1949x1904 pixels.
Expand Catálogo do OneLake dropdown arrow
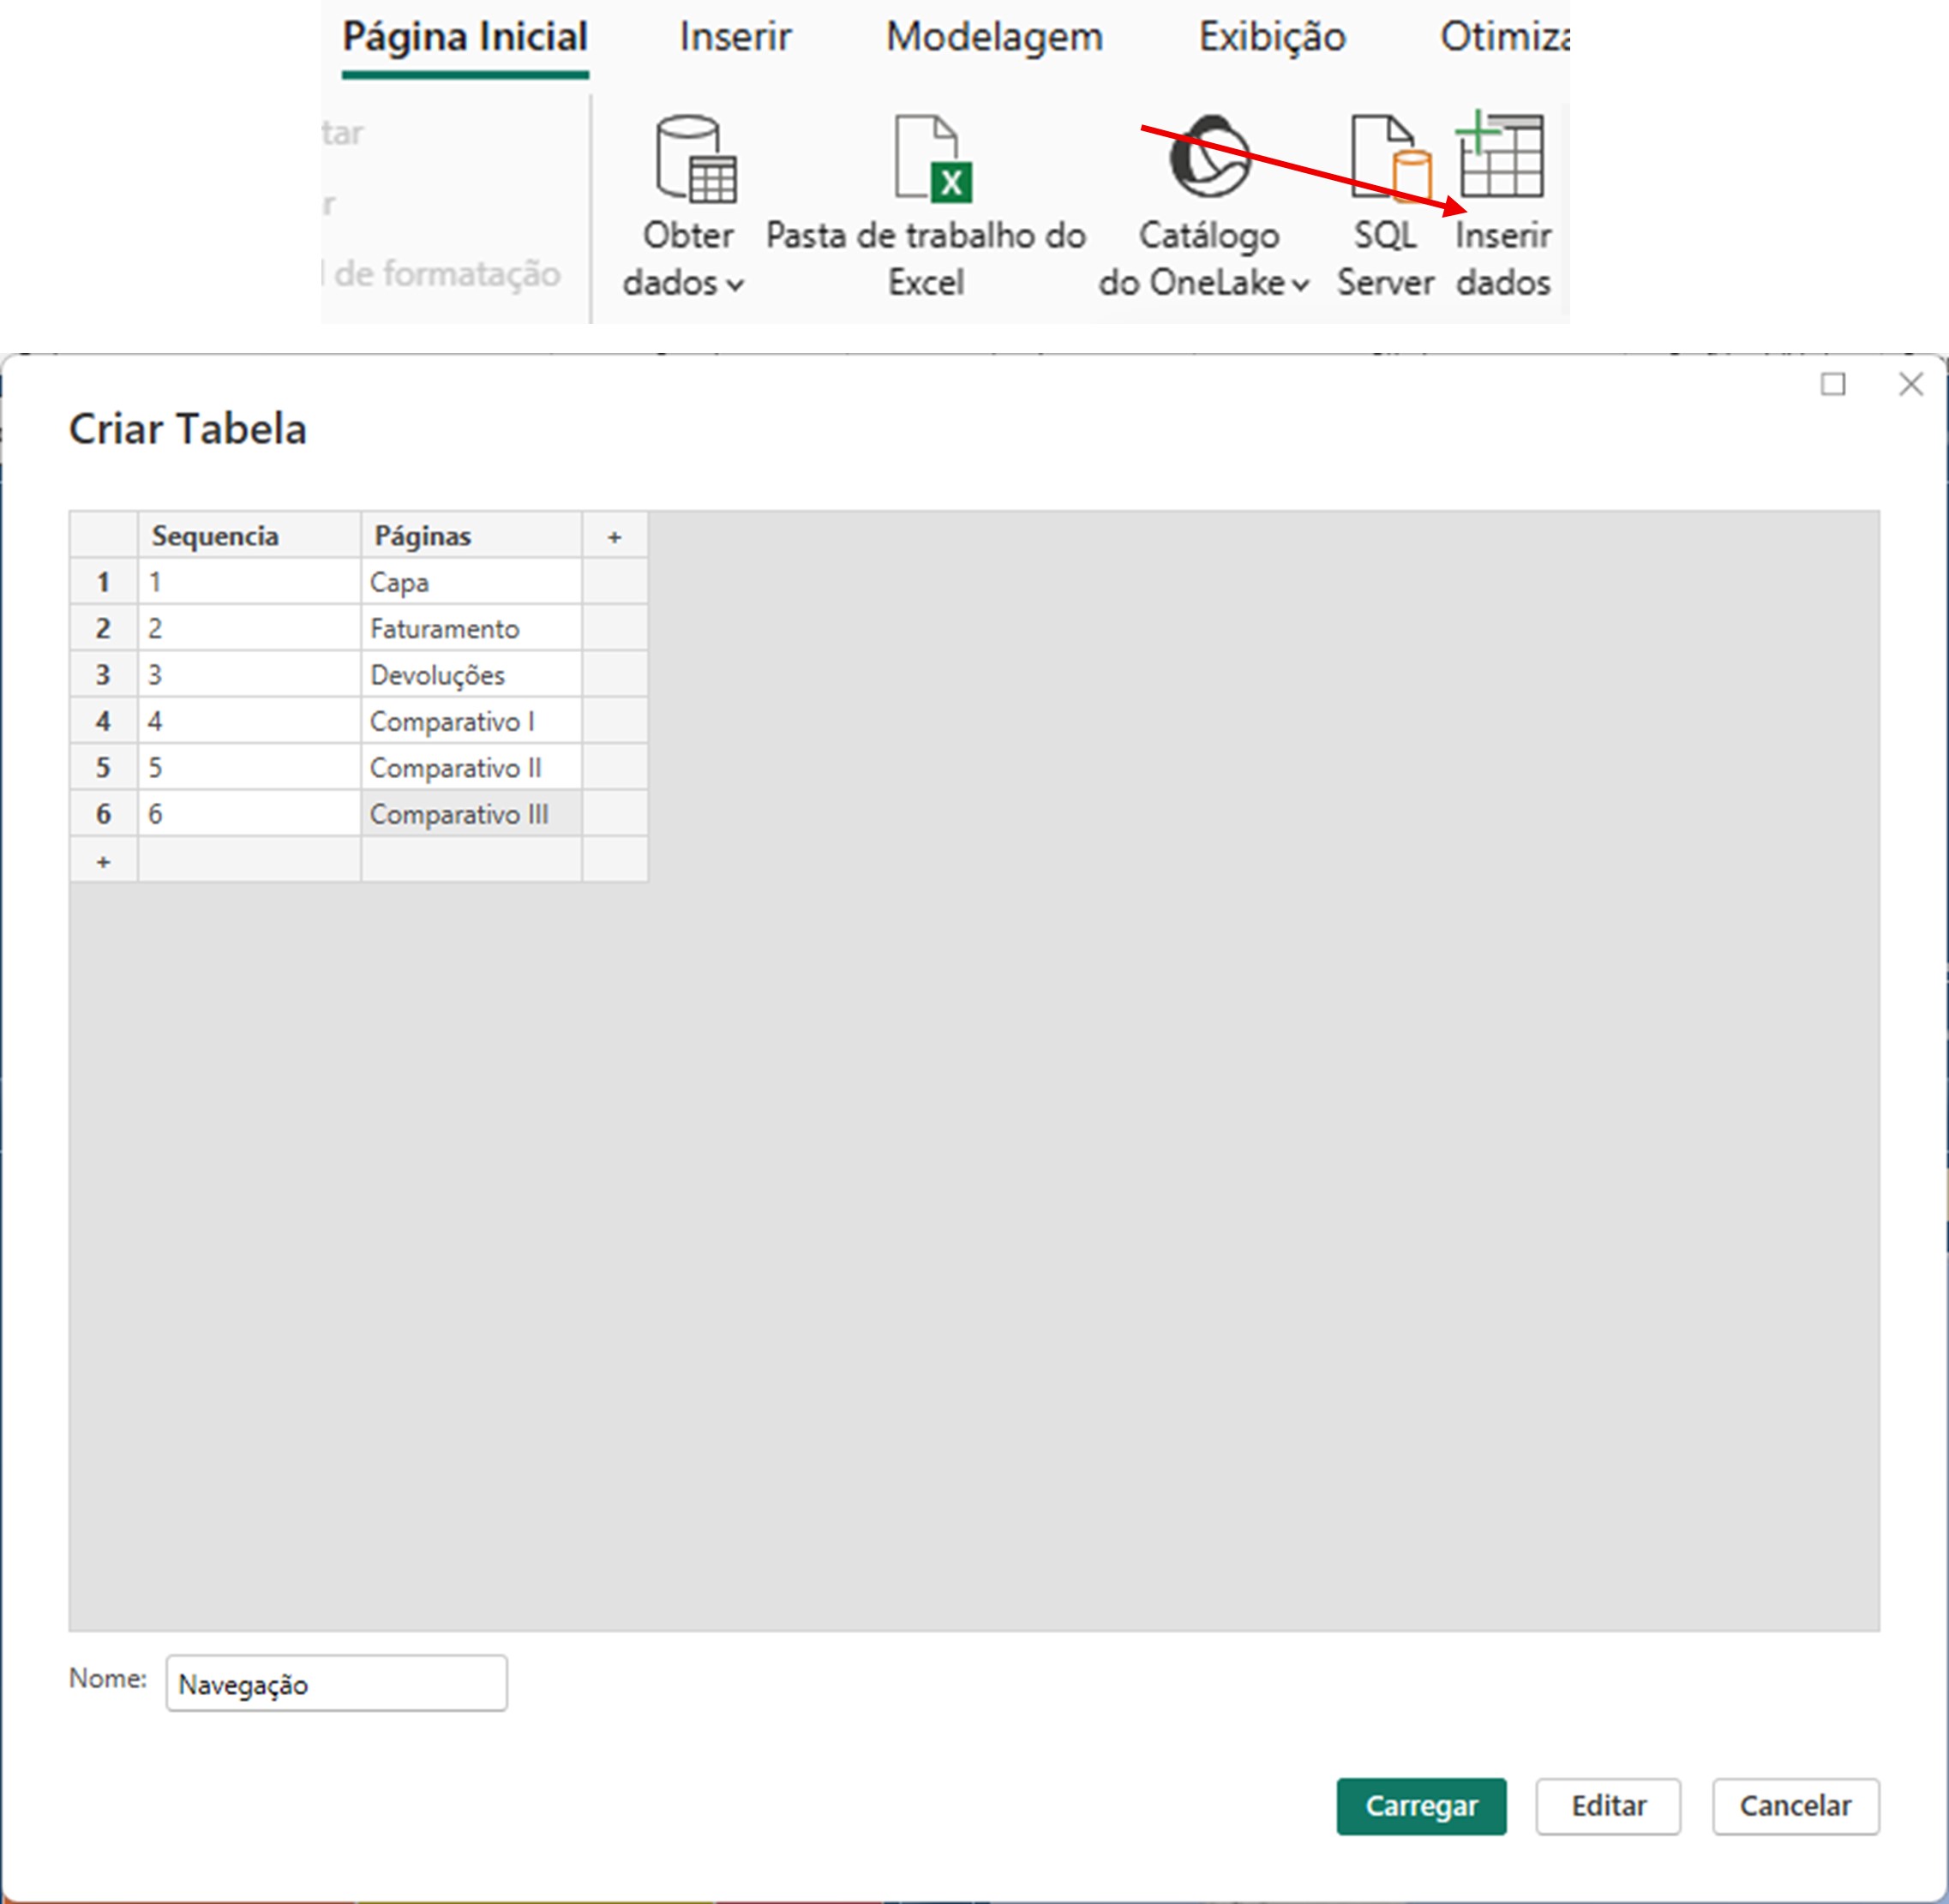(x=1300, y=285)
